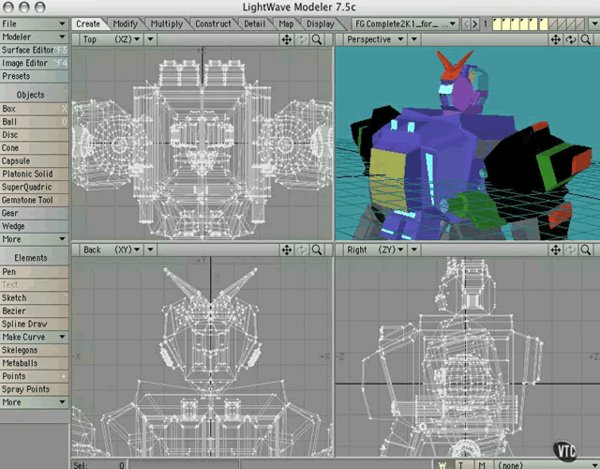The width and height of the screenshot is (600, 469).
Task: Expand the More menu under Objects
Action: click(x=34, y=239)
